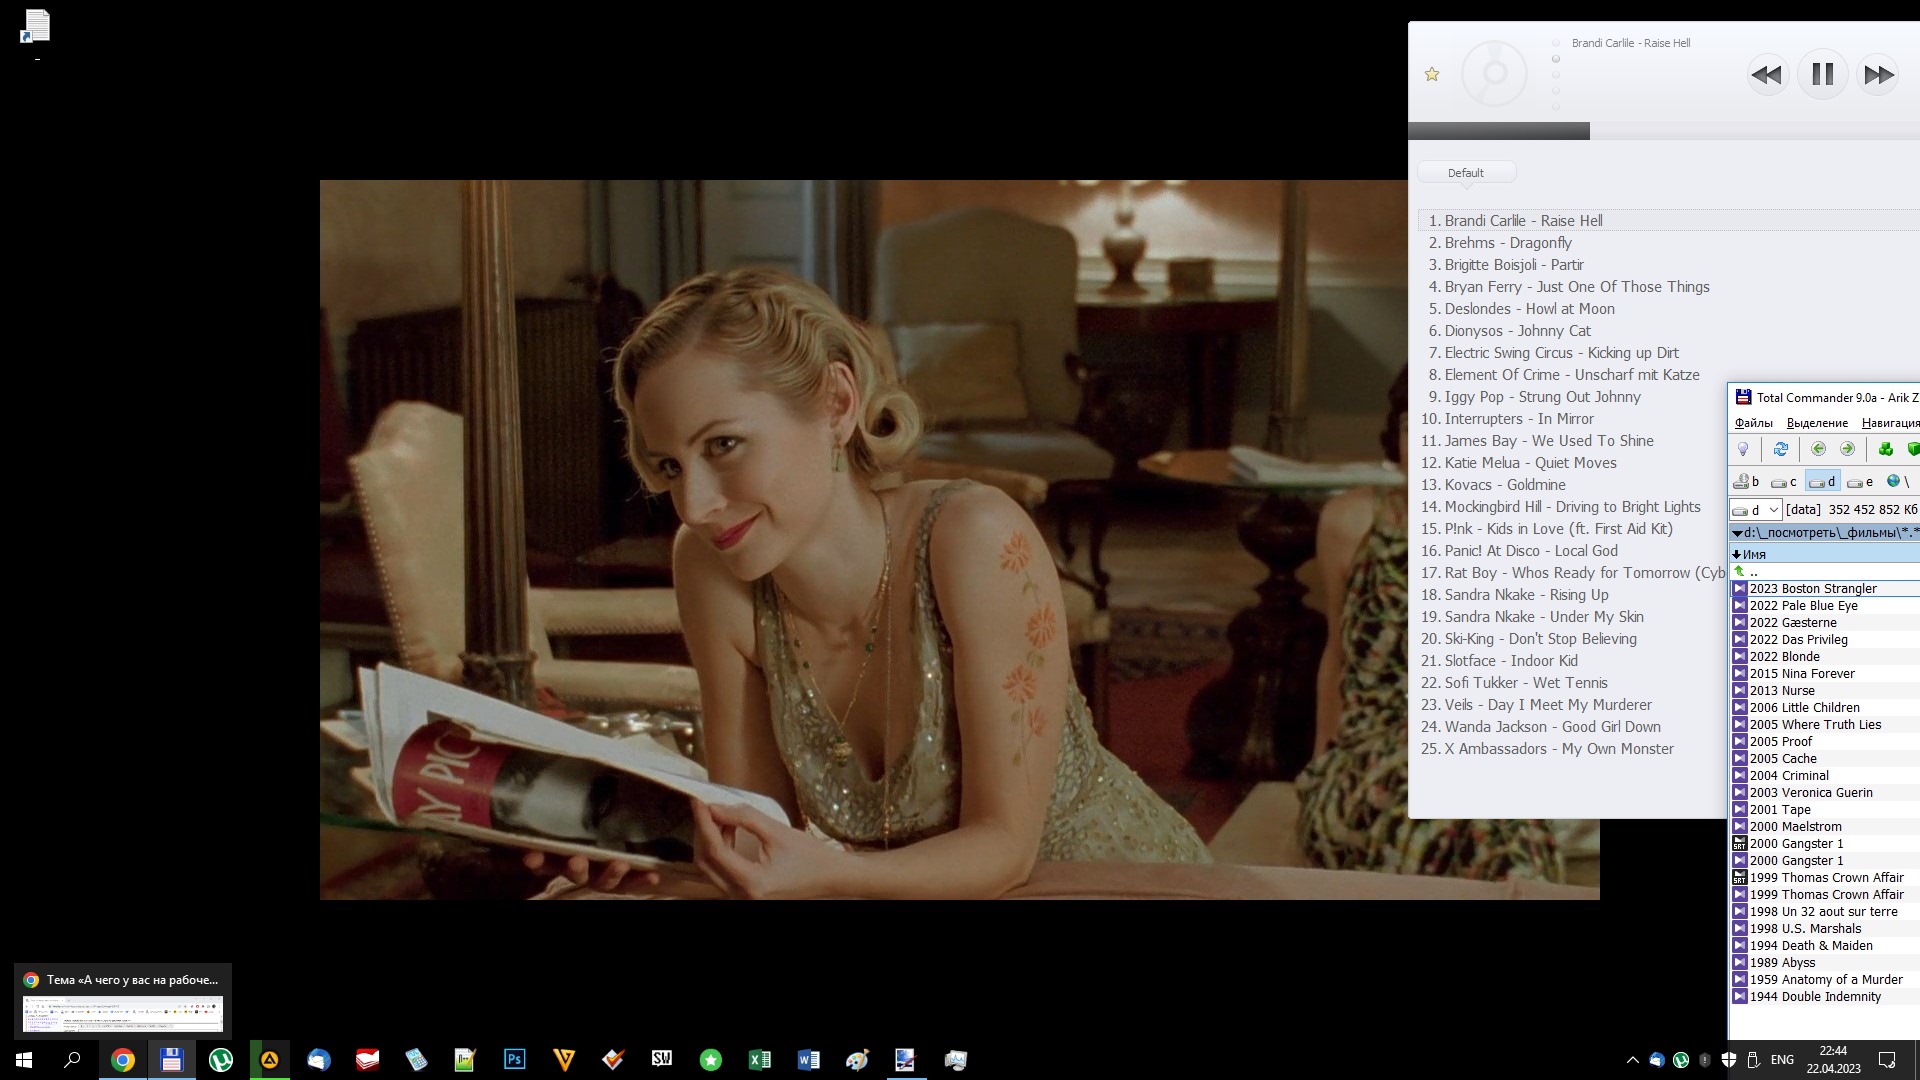
Task: Click the refresh arrows icon in Total Commander
Action: [1781, 449]
